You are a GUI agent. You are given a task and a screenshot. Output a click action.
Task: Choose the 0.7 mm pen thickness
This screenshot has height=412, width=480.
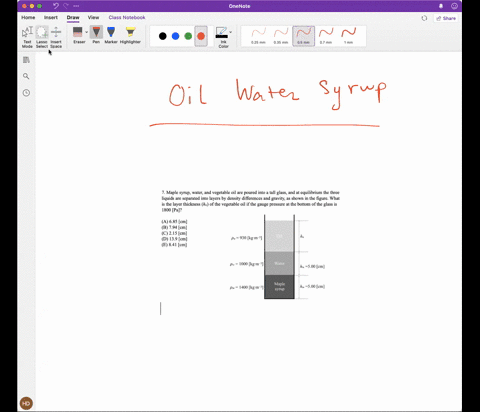pos(326,36)
